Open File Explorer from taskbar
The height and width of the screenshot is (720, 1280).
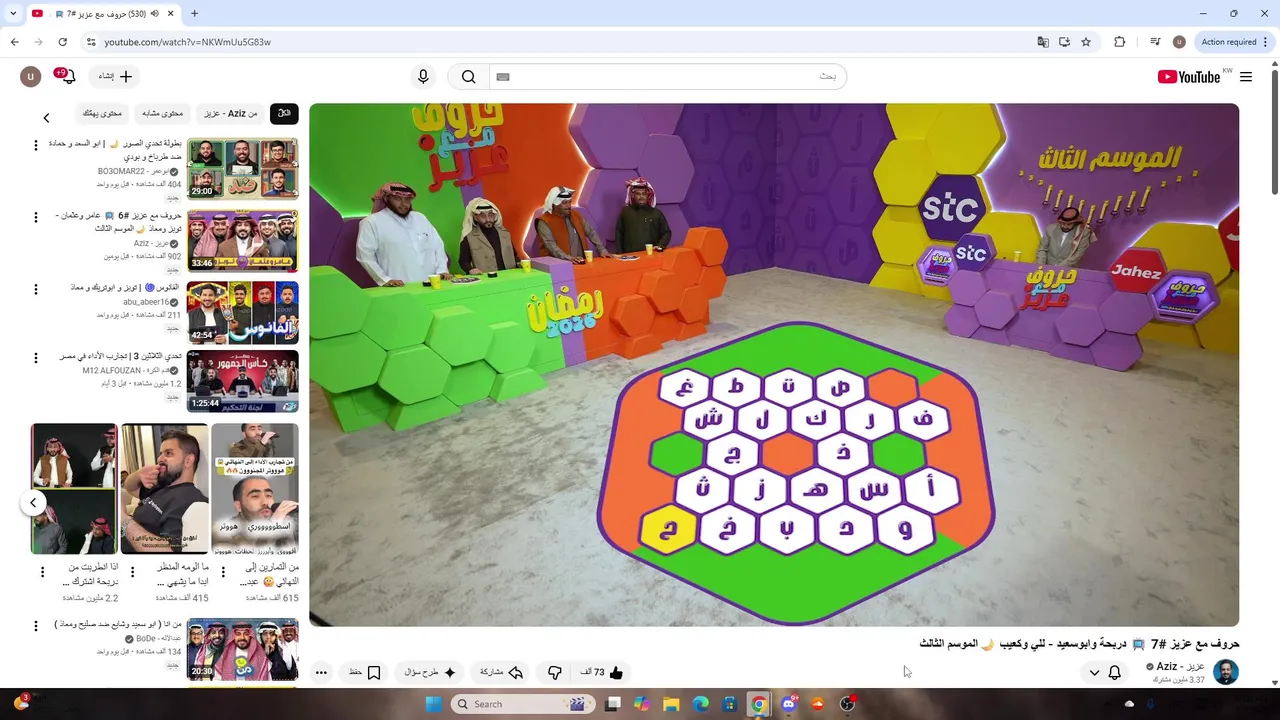(671, 704)
